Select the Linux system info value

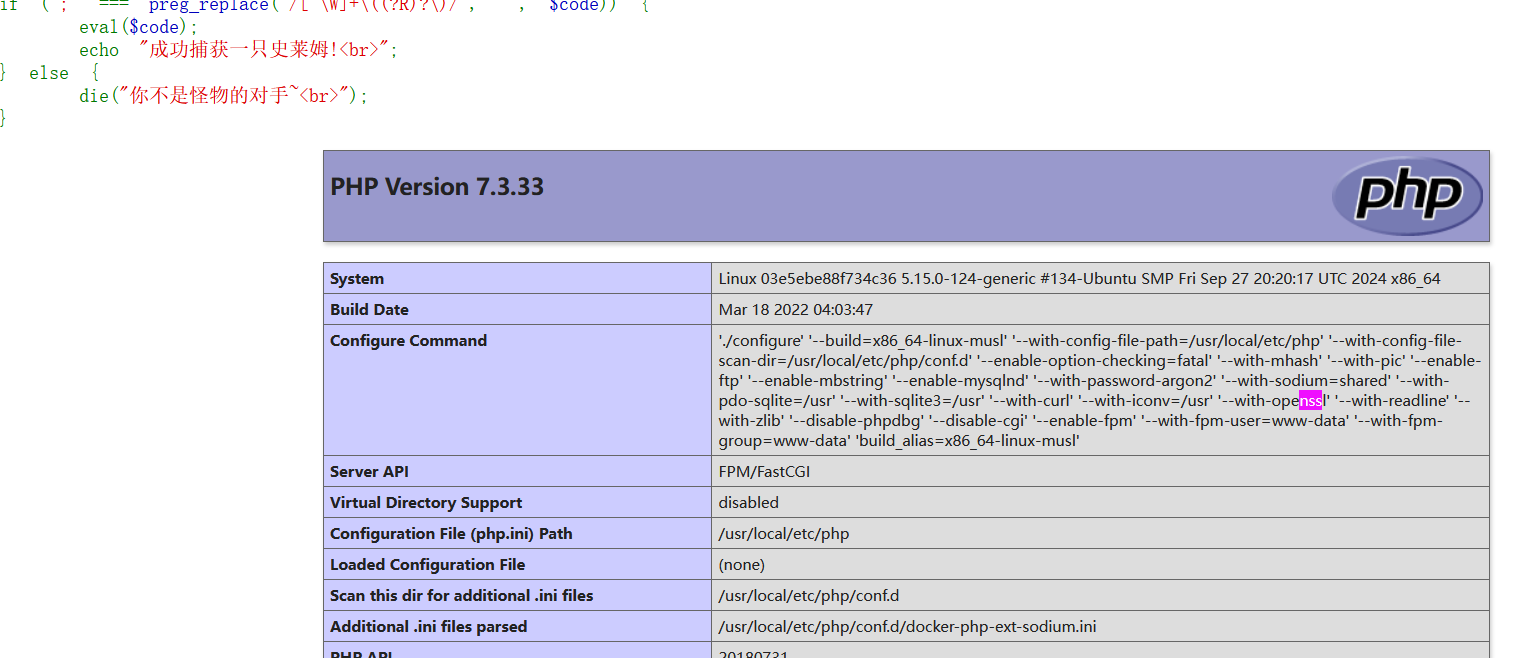point(1079,278)
